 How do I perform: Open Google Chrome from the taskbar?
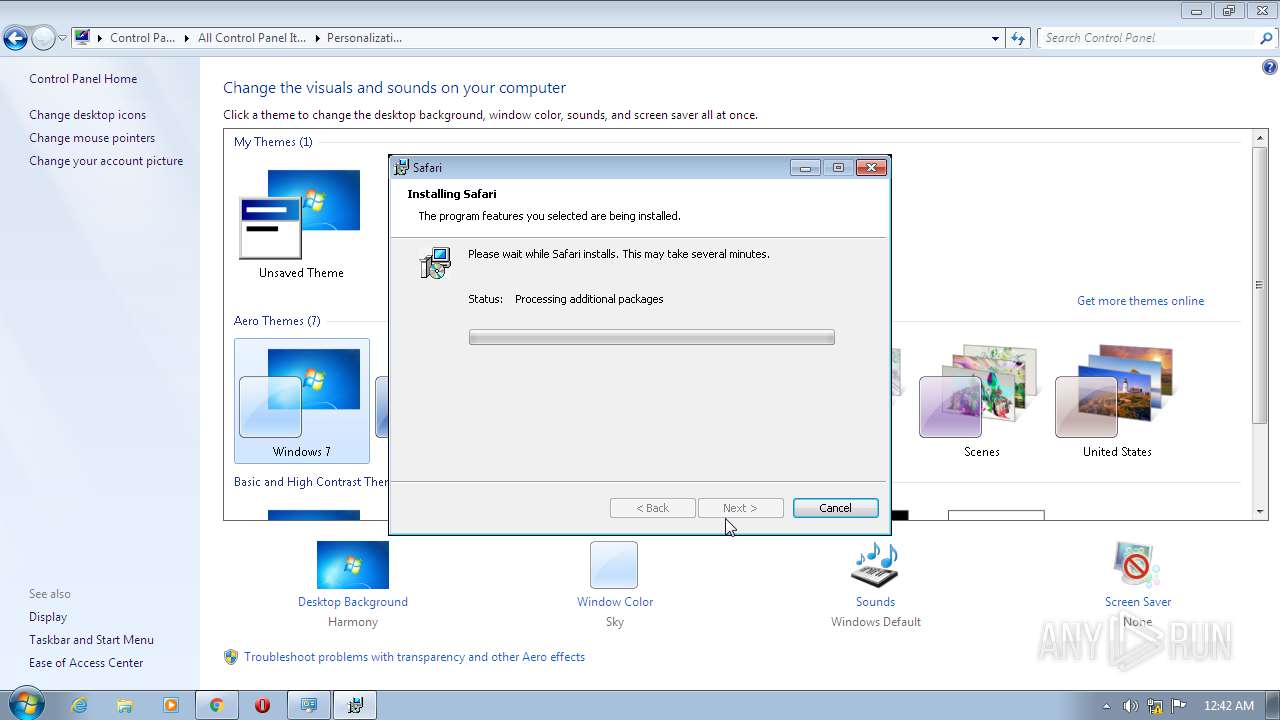(216, 705)
